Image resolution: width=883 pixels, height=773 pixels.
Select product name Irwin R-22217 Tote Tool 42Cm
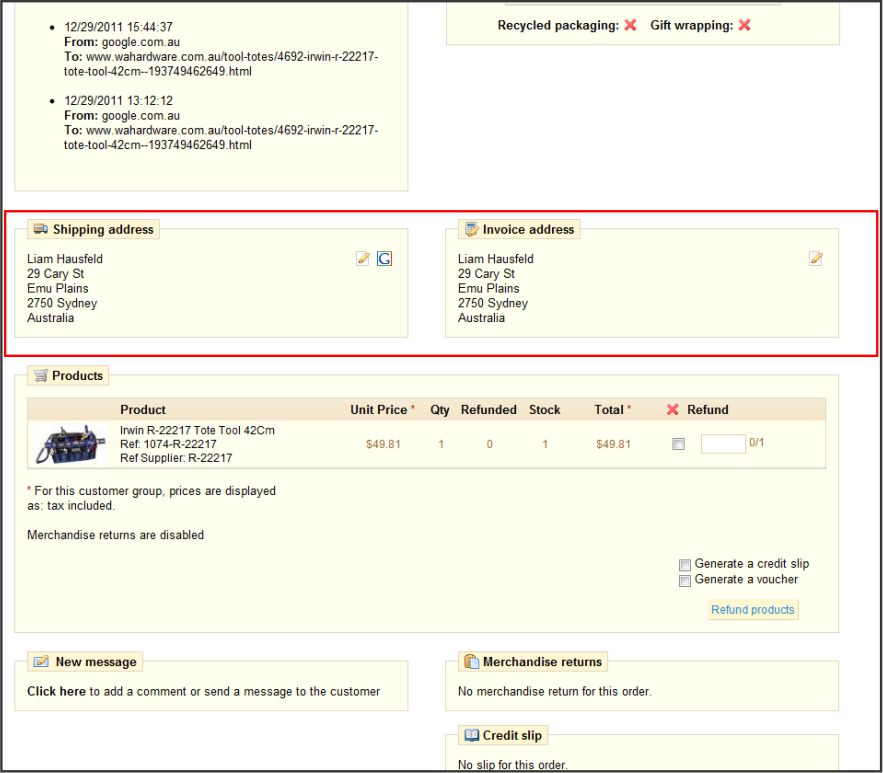(x=197, y=430)
